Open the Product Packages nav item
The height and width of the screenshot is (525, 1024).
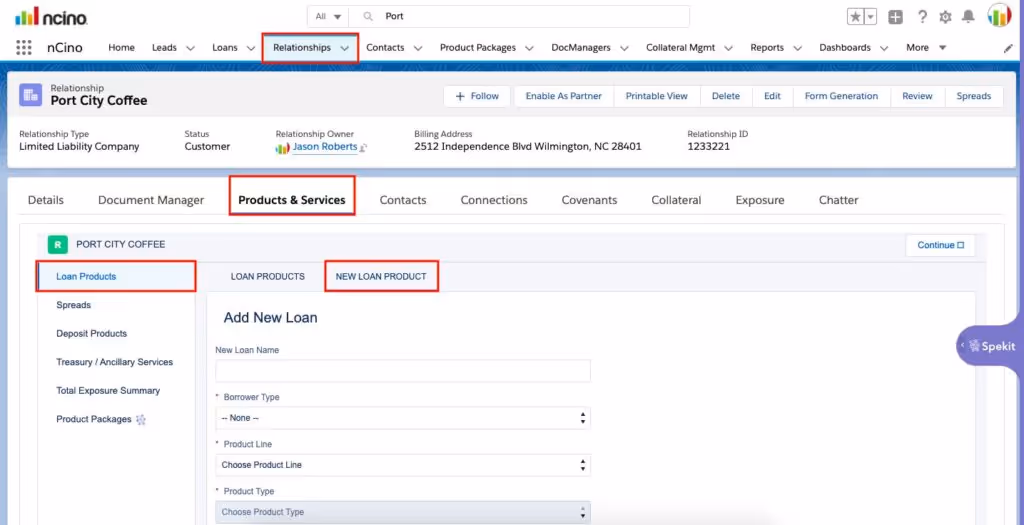478,48
